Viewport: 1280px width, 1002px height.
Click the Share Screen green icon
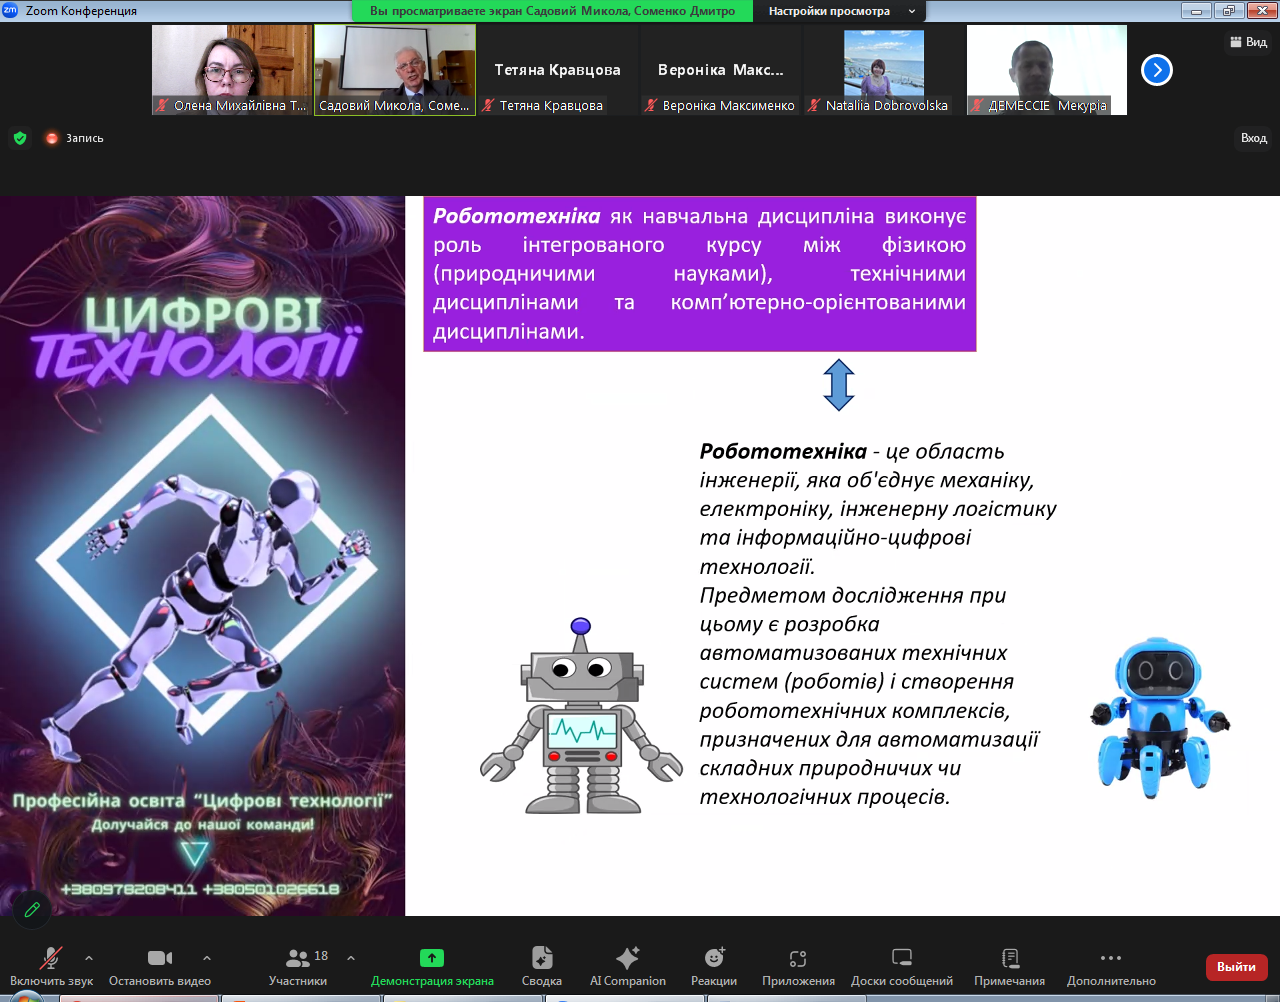coord(432,958)
